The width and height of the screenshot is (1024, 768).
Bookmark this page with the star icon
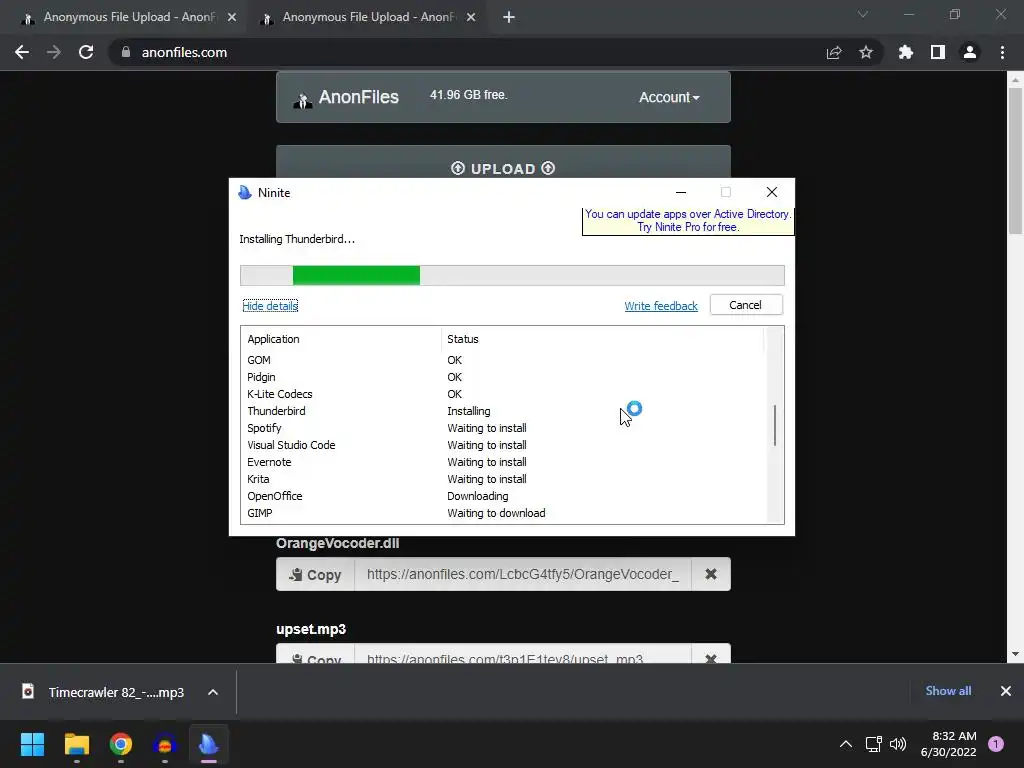coord(866,52)
